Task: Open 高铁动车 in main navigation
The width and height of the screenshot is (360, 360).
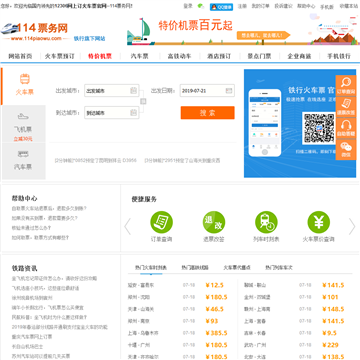Action: (x=179, y=56)
